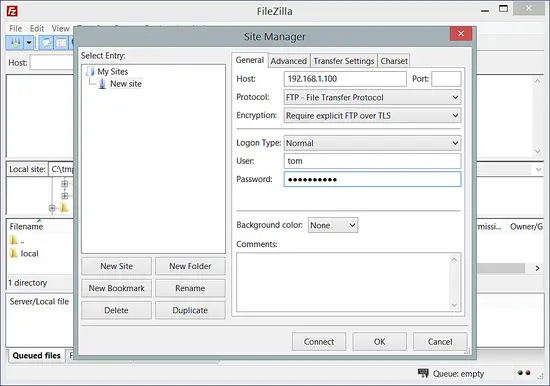Viewport: 550px width, 386px height.
Task: Open the File menu
Action: (15, 28)
